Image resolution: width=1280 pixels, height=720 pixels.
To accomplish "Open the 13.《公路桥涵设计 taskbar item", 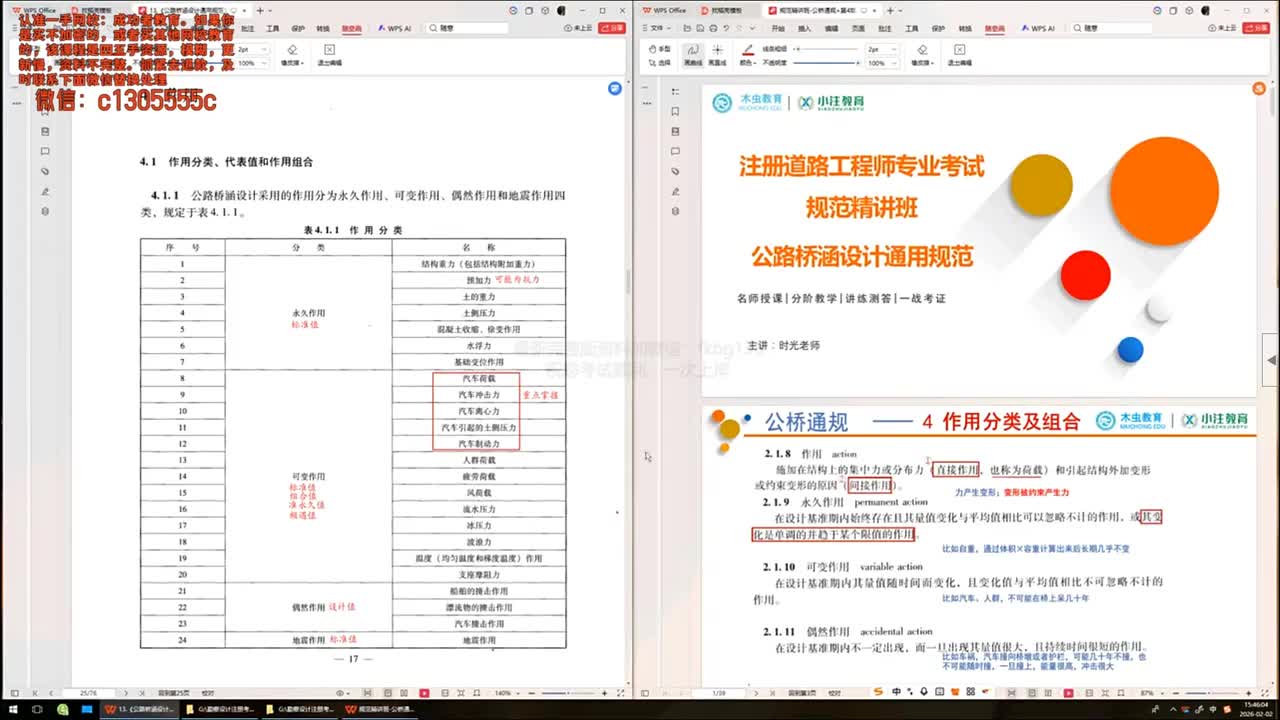I will [139, 709].
